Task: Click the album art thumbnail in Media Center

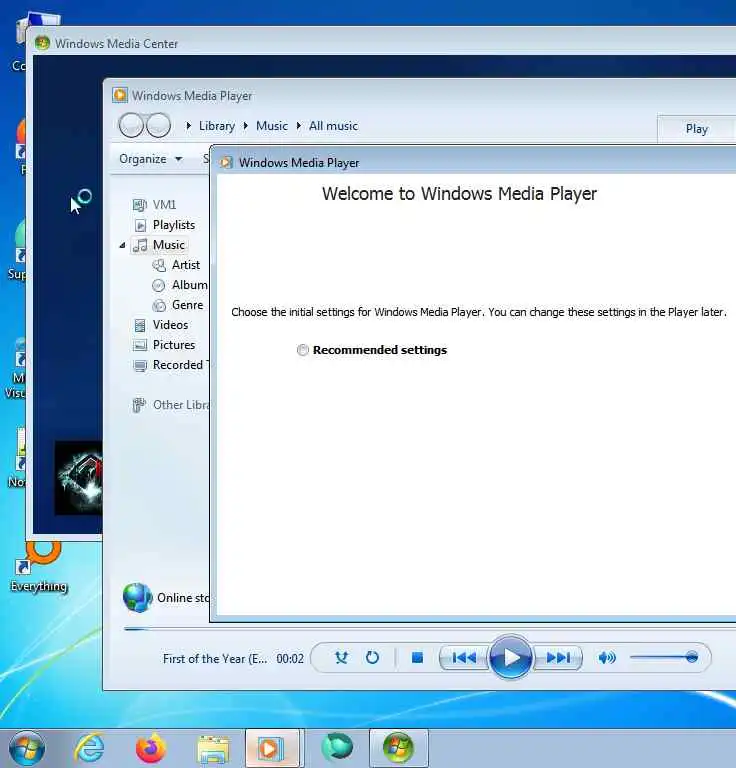Action: coord(78,478)
